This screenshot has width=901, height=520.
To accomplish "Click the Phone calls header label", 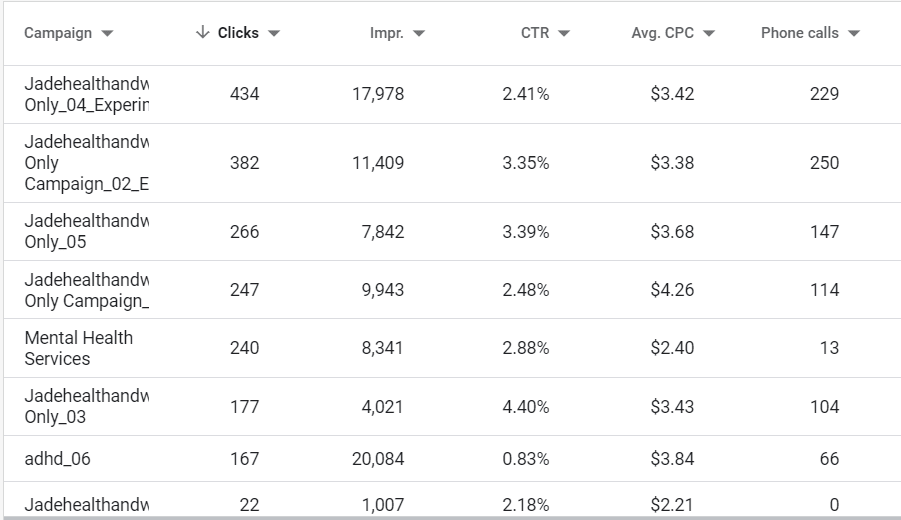I will (799, 33).
